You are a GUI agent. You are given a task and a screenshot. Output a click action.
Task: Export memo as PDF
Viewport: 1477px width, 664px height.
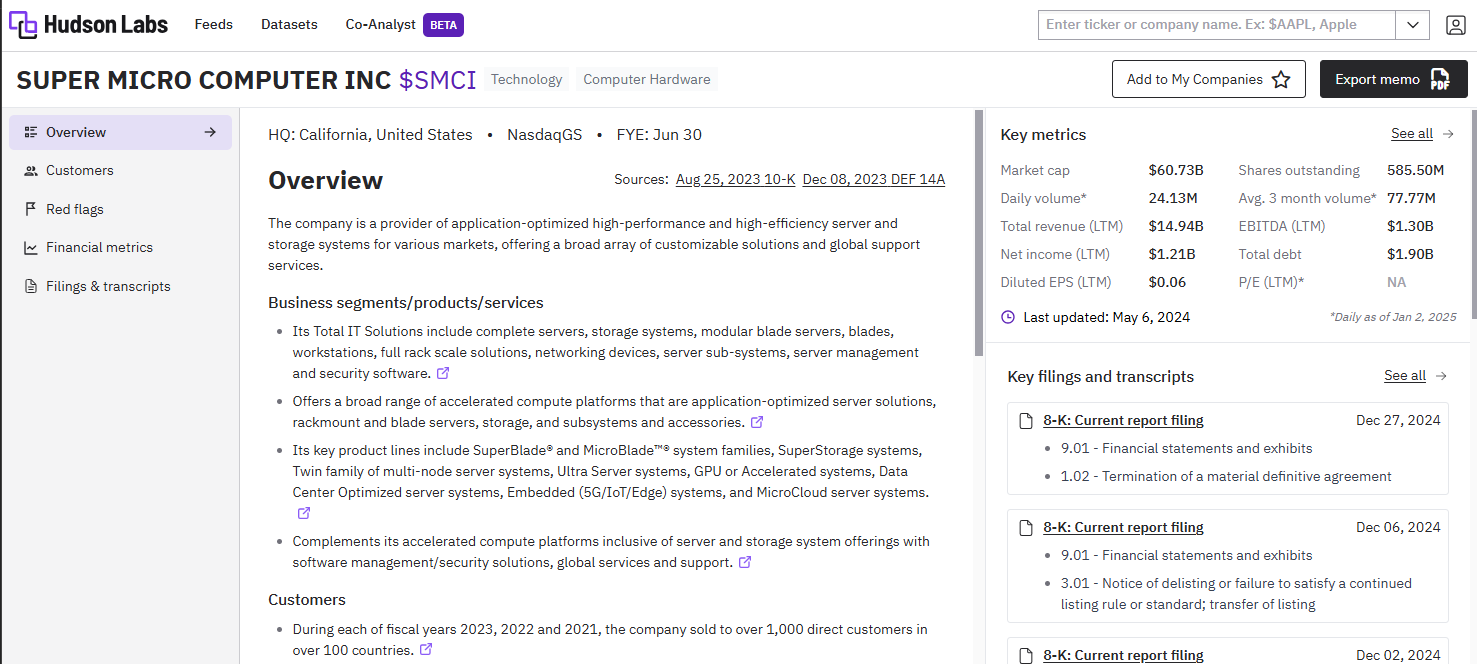click(1393, 79)
